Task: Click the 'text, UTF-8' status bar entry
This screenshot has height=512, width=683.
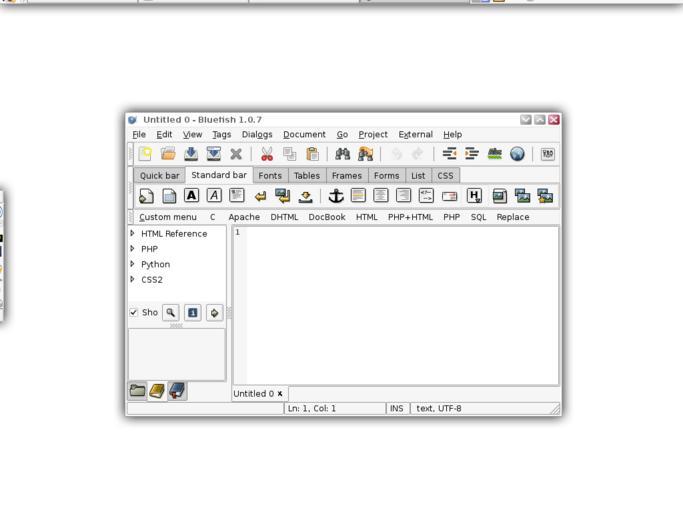Action: point(439,409)
